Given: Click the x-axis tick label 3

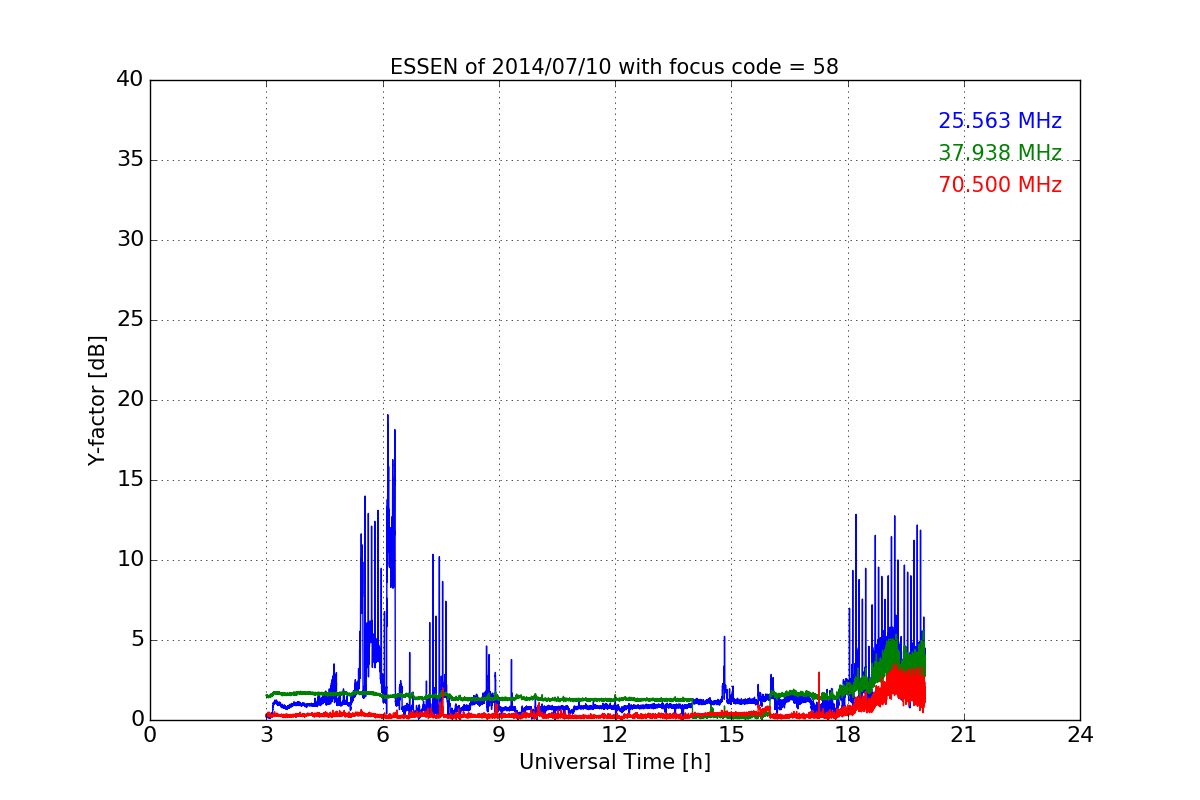Looking at the screenshot, I should [x=266, y=735].
